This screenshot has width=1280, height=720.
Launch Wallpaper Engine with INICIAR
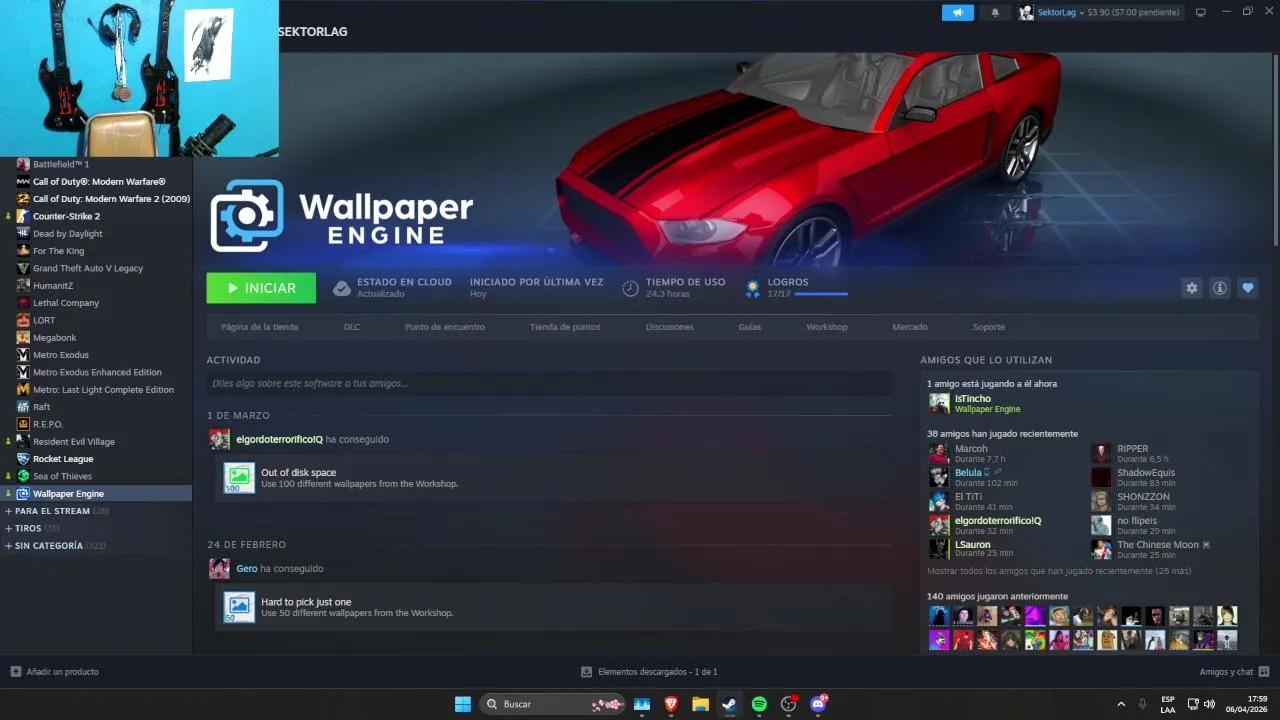pyautogui.click(x=261, y=288)
